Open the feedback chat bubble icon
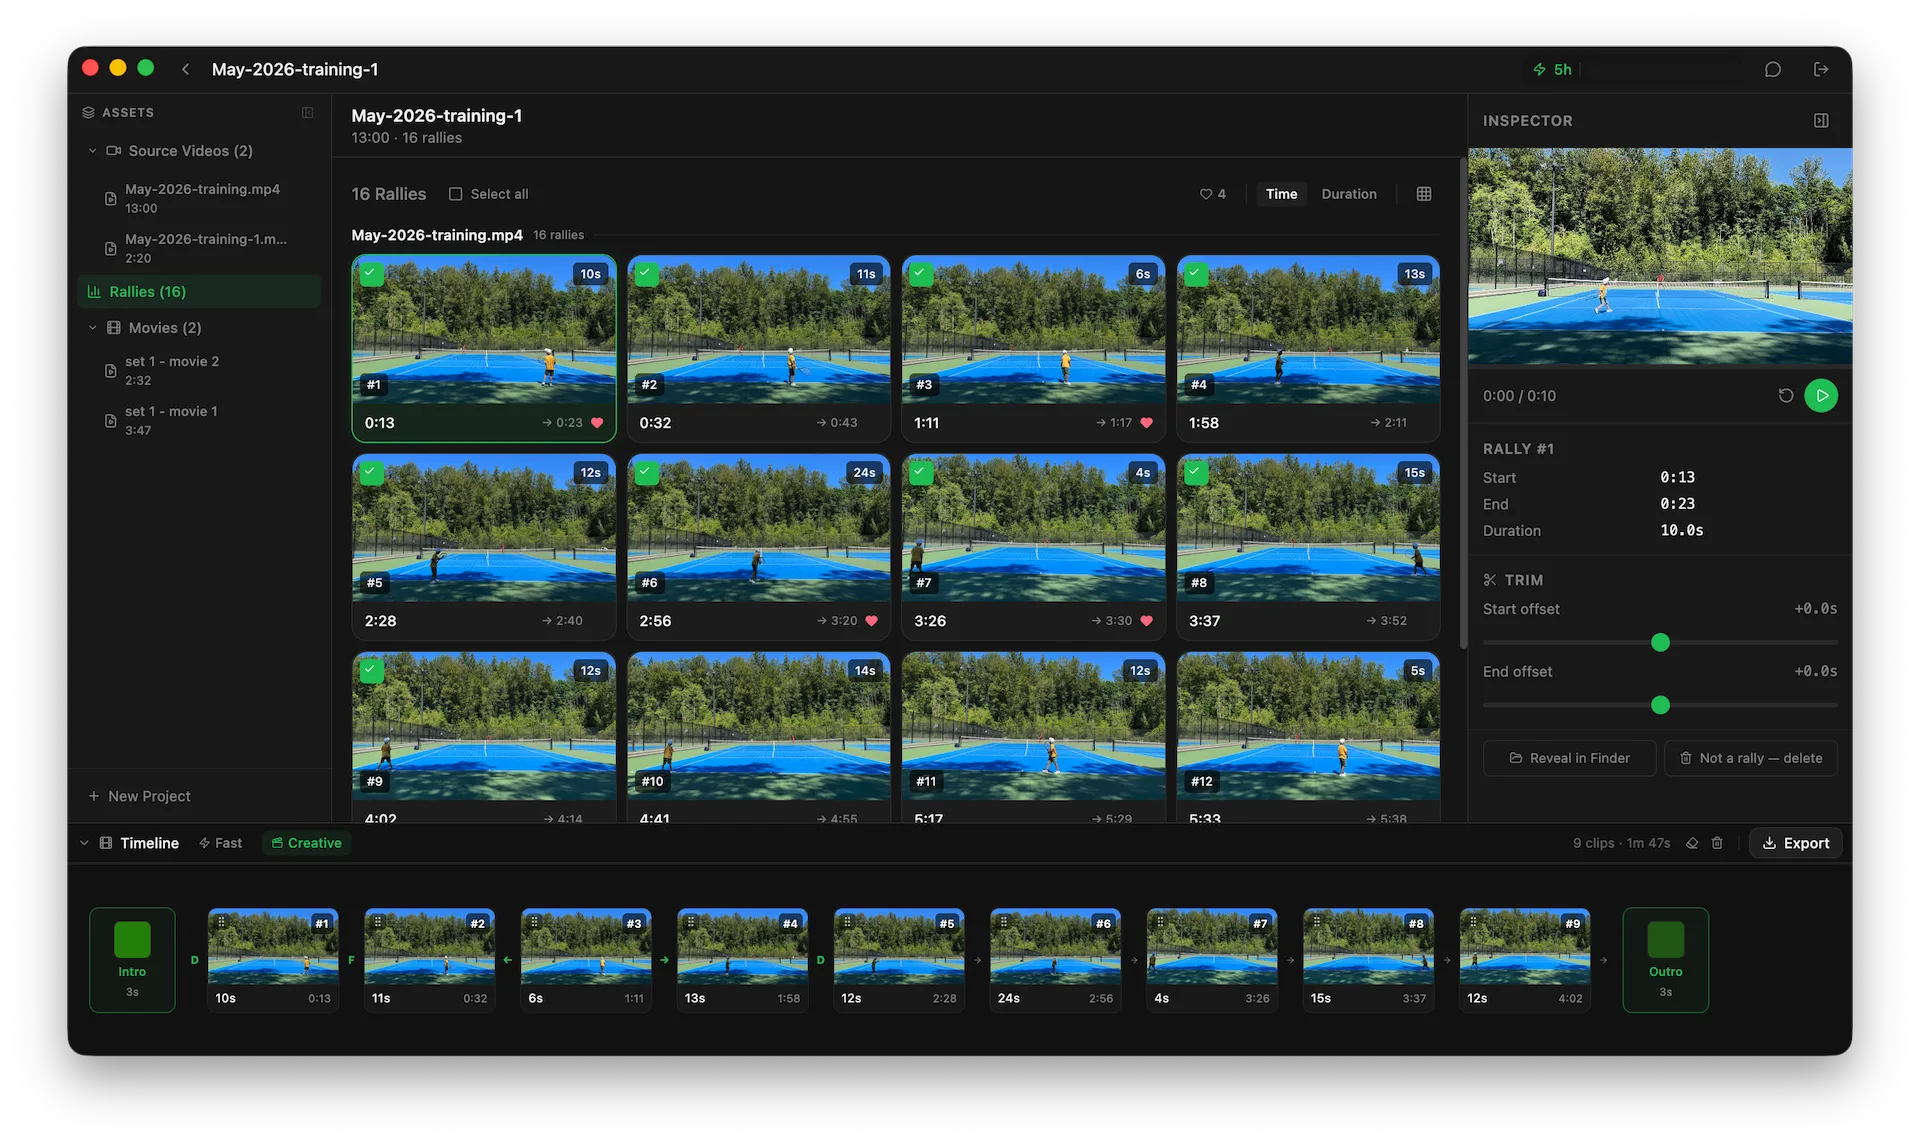 (1772, 69)
